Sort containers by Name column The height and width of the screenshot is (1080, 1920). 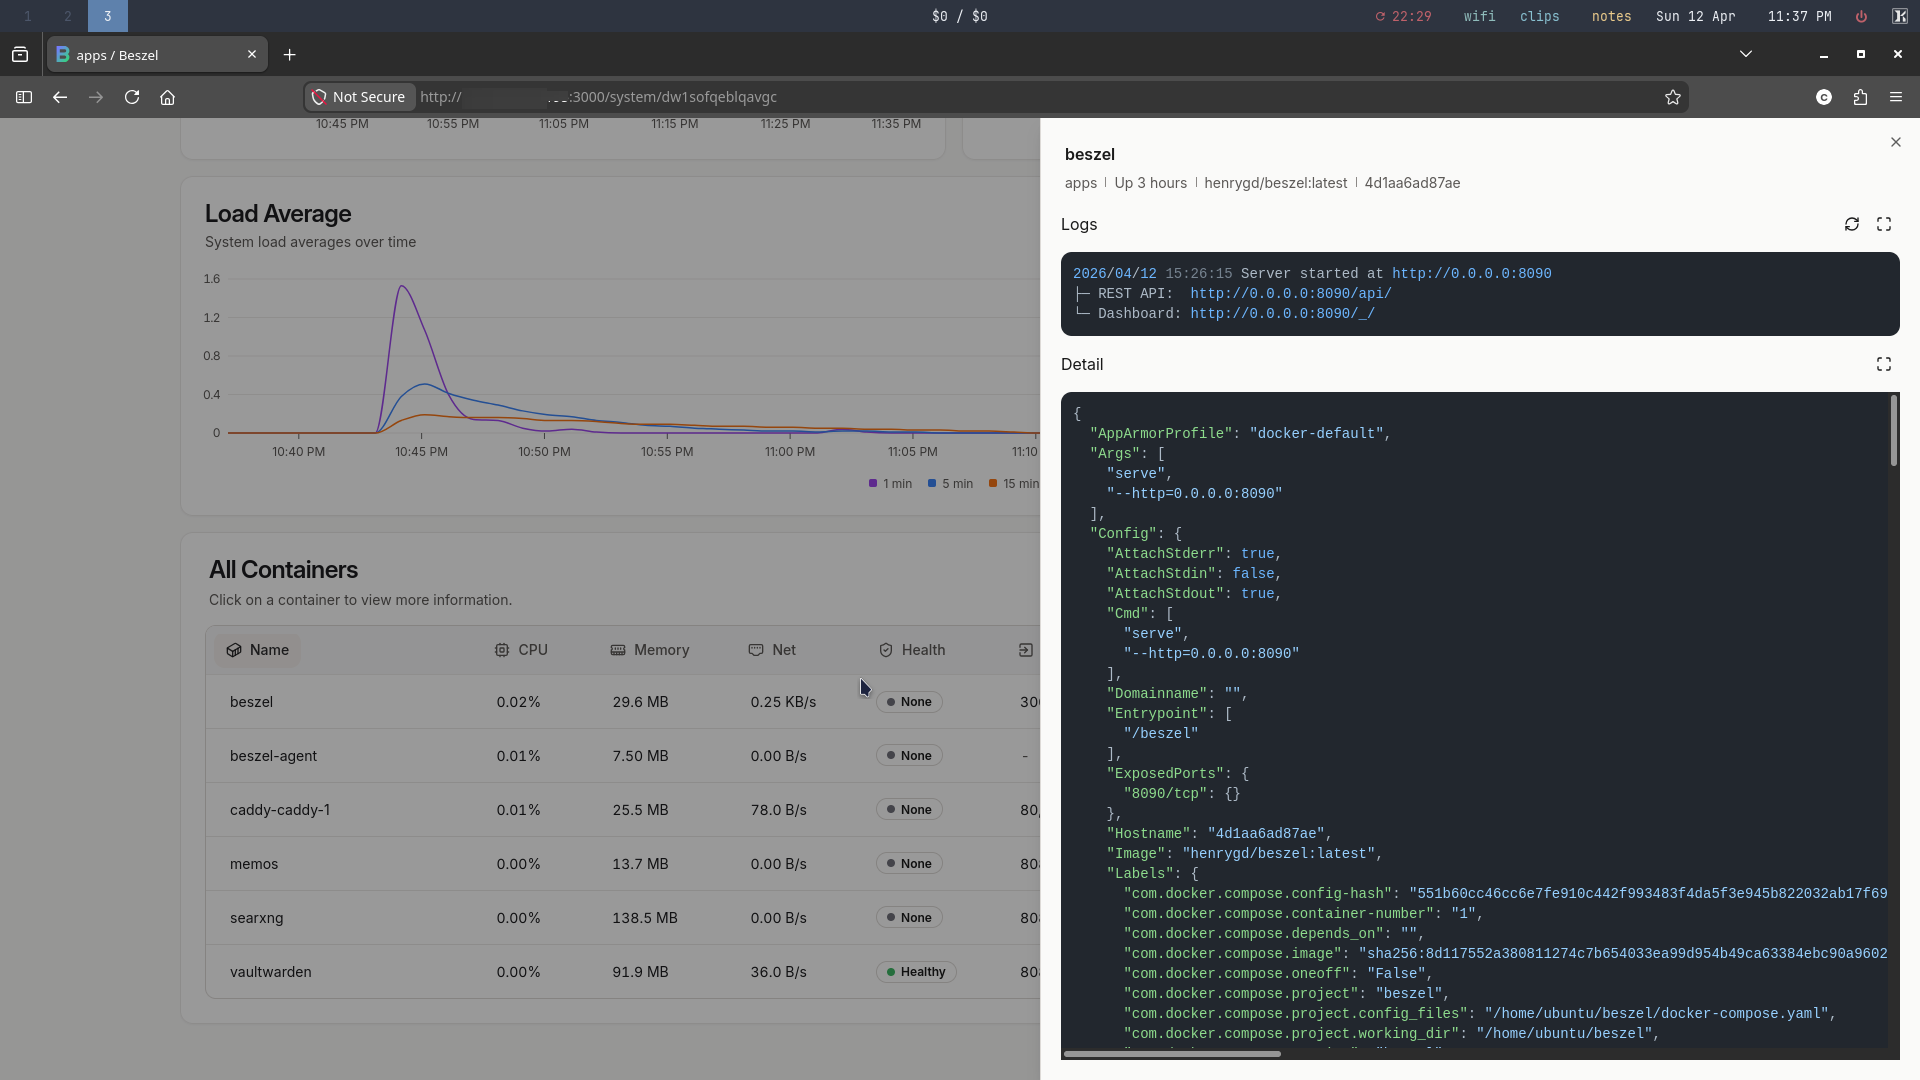(258, 650)
